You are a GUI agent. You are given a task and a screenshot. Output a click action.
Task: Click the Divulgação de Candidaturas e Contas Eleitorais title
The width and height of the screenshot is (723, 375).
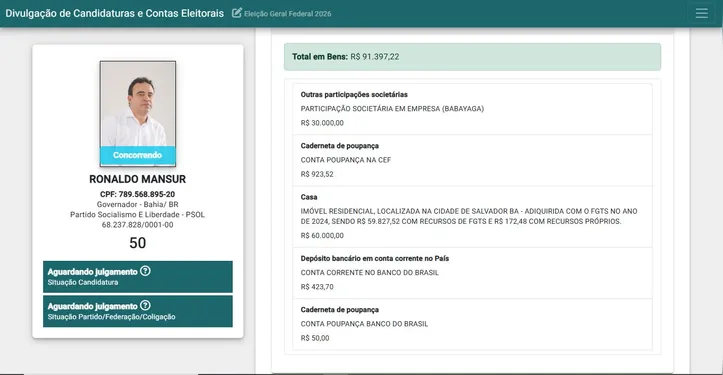[x=114, y=13]
